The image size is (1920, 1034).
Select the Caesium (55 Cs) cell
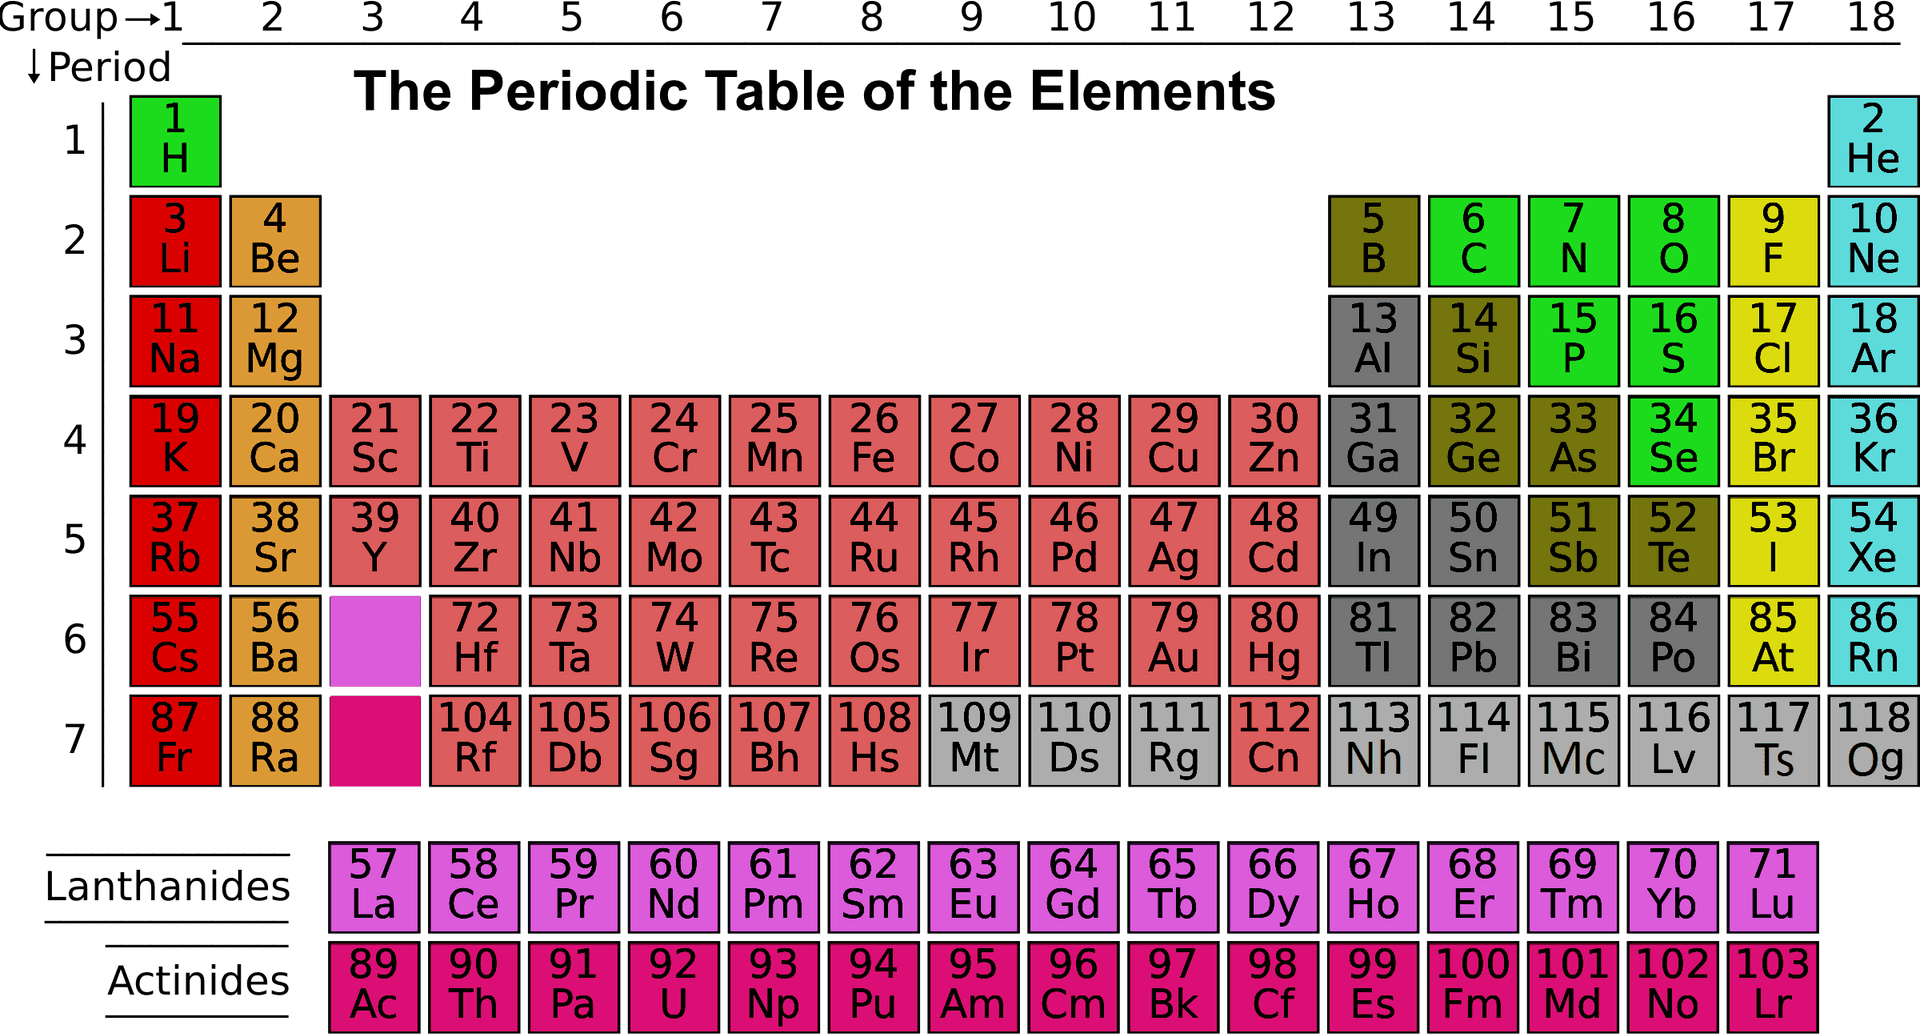pyautogui.click(x=175, y=641)
